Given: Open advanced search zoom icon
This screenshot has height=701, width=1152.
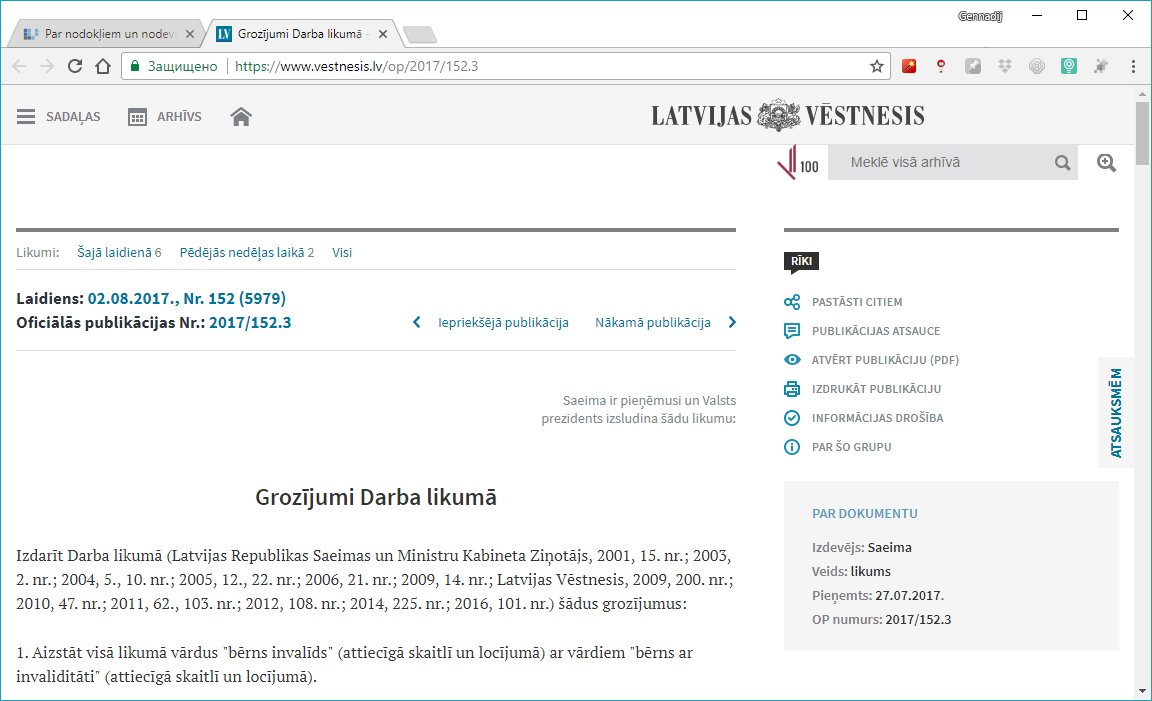Looking at the screenshot, I should [1106, 163].
